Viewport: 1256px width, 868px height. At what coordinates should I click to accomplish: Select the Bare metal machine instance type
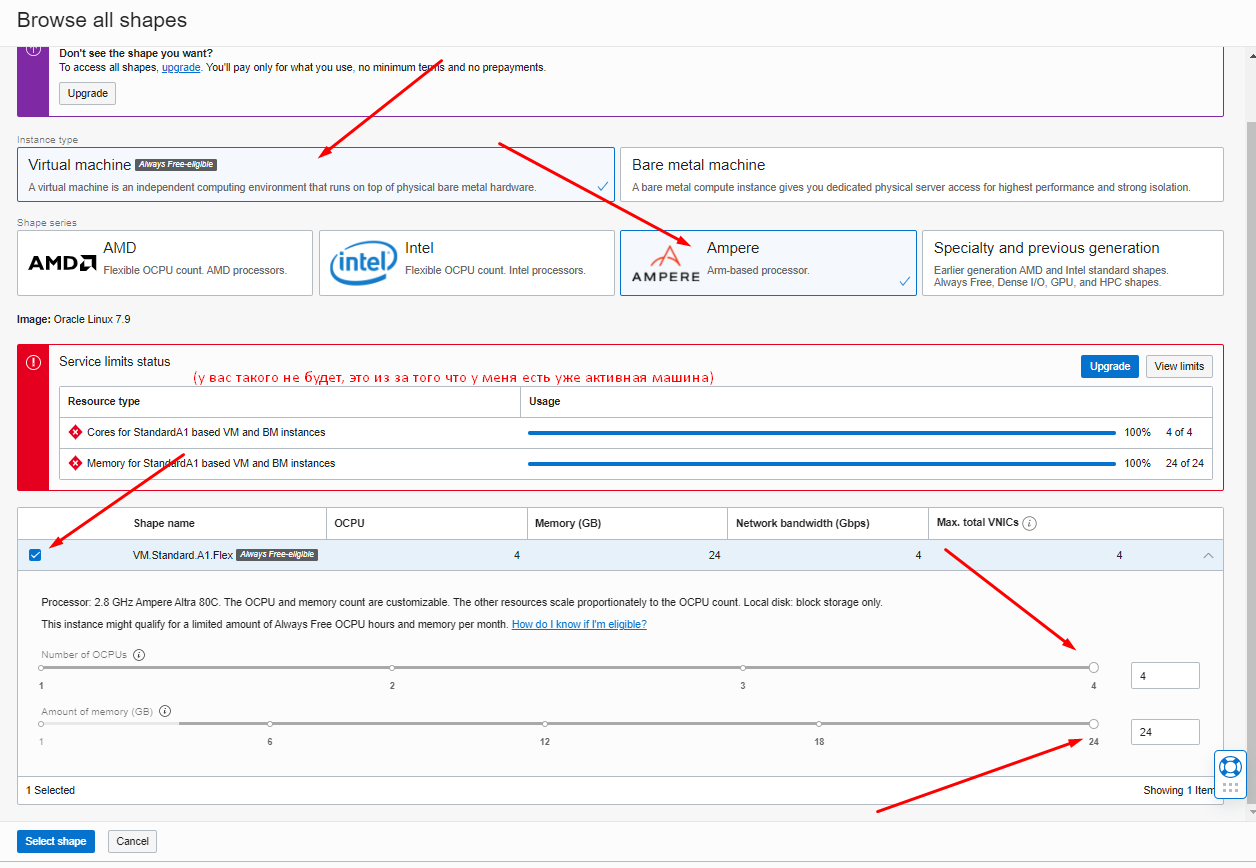coord(922,175)
